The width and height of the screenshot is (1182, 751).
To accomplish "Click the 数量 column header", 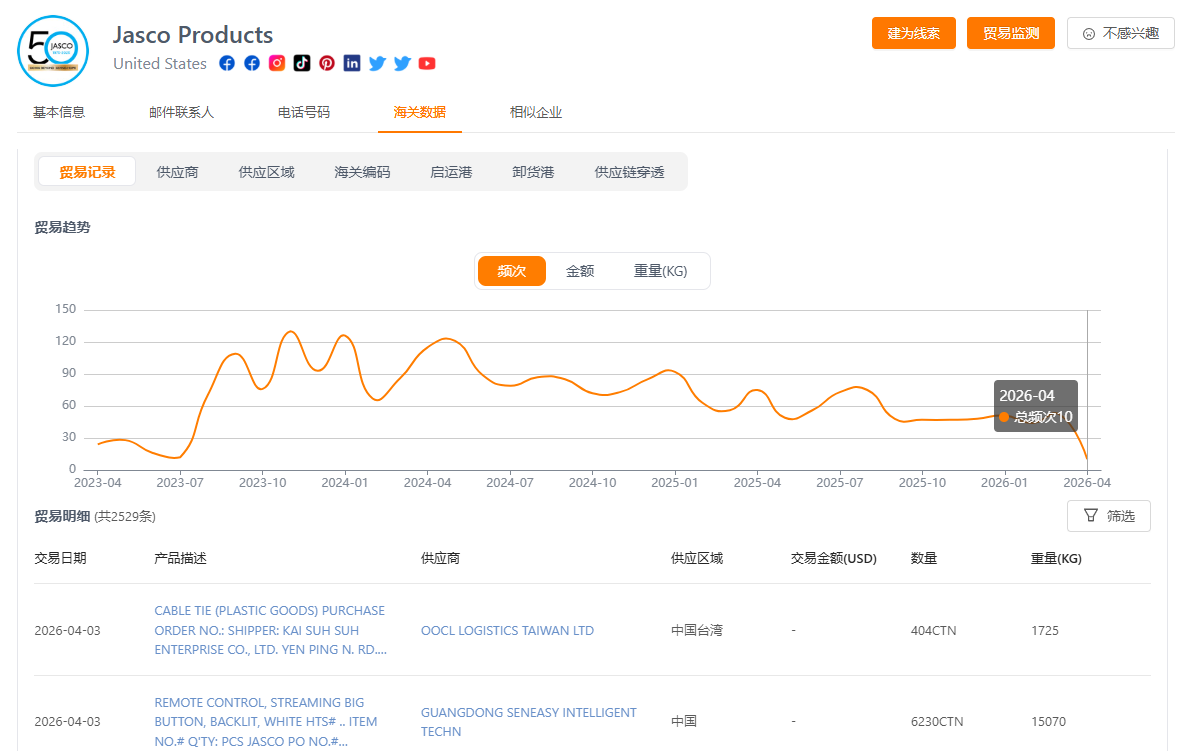I will point(923,558).
